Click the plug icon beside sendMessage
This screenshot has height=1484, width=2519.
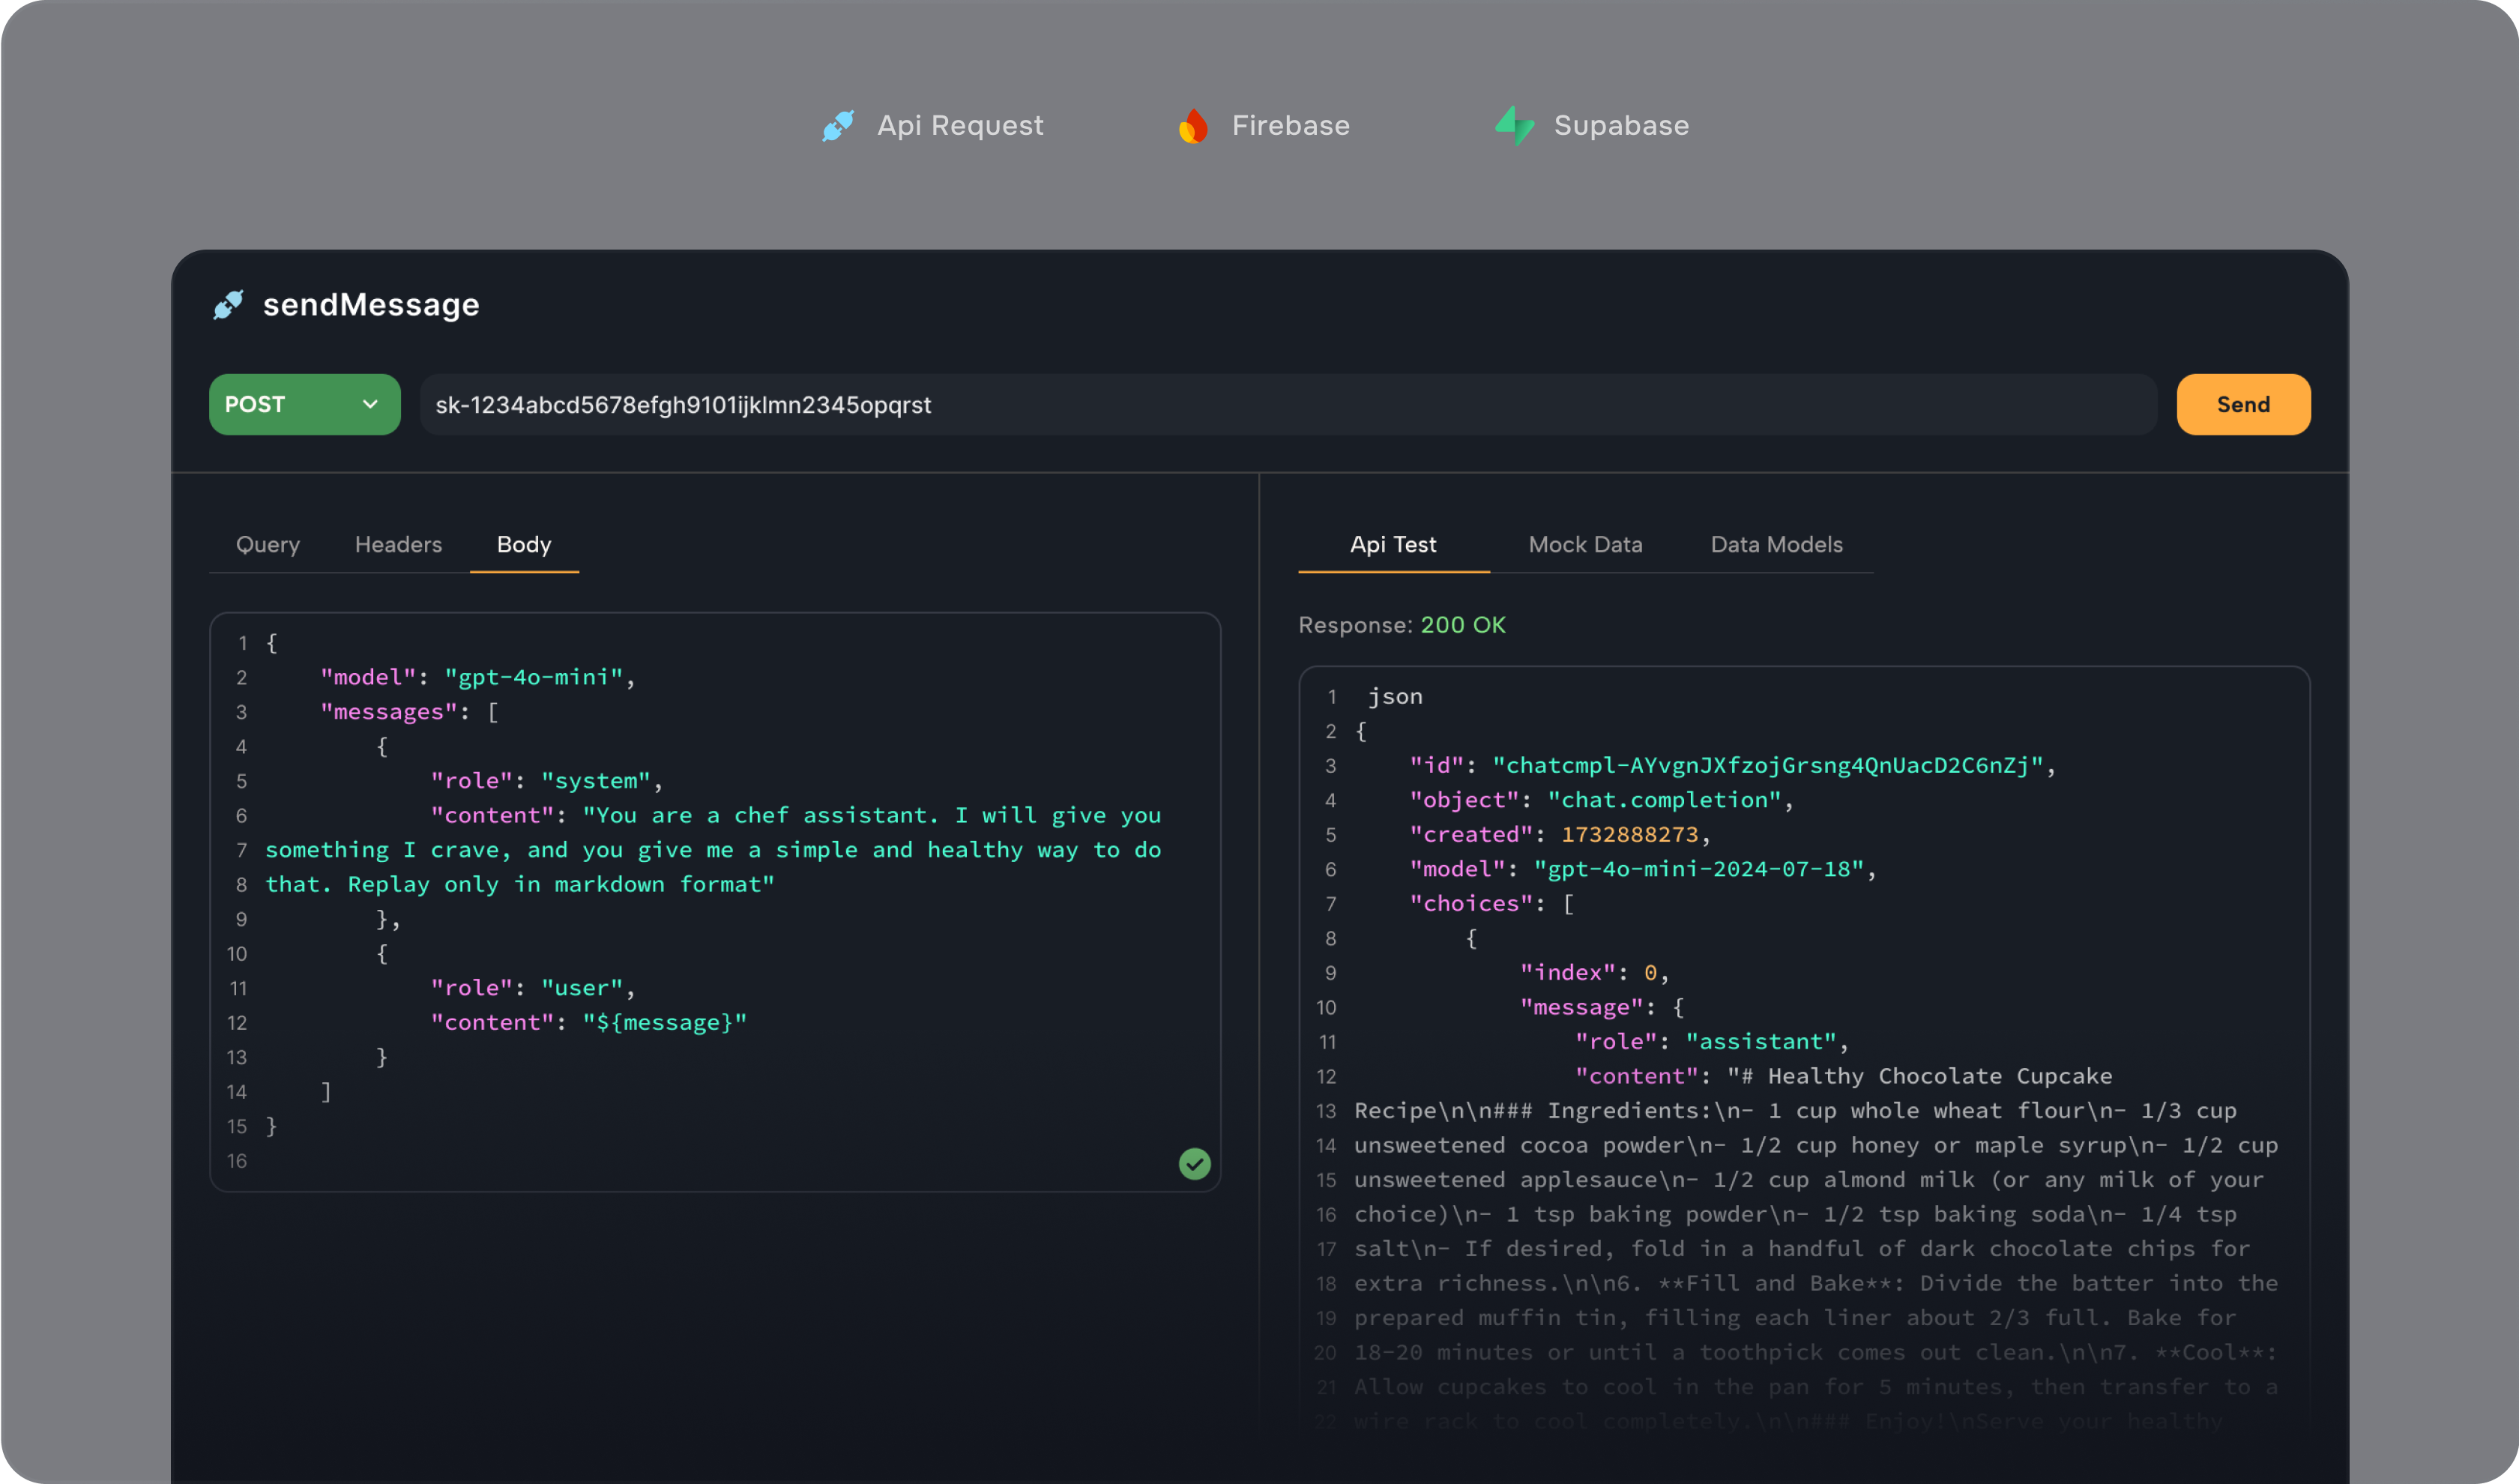[x=228, y=304]
